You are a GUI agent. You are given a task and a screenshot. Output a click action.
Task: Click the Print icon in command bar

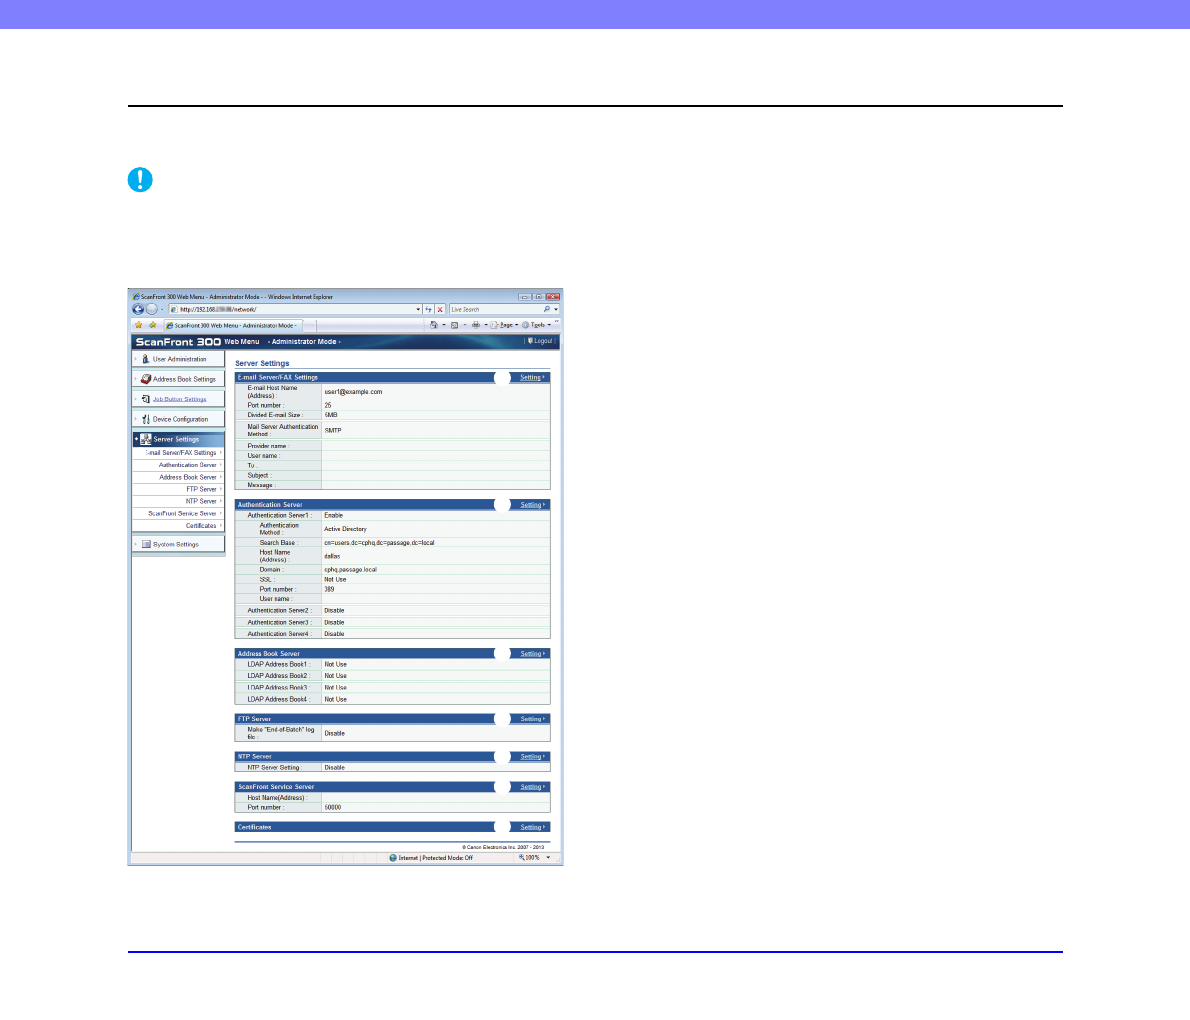point(476,325)
